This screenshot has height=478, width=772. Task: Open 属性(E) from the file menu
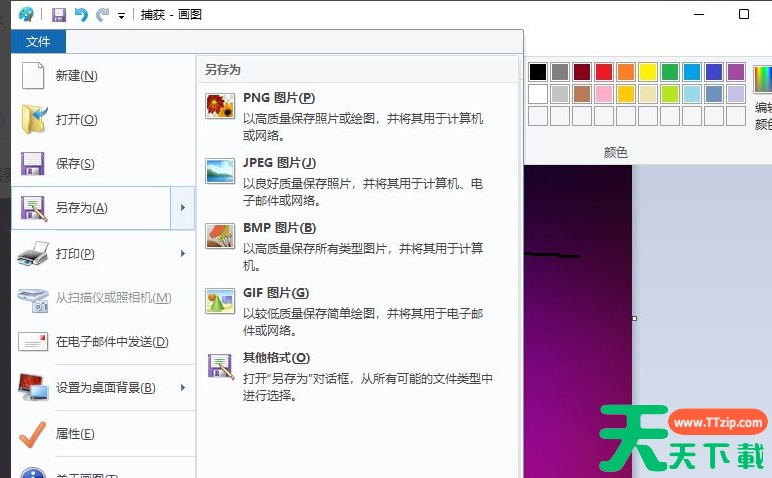pyautogui.click(x=103, y=434)
